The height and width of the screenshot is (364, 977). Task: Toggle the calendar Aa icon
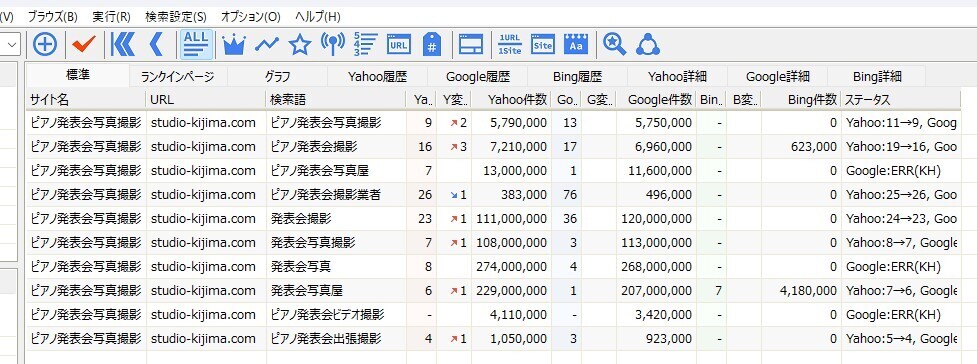tap(576, 44)
